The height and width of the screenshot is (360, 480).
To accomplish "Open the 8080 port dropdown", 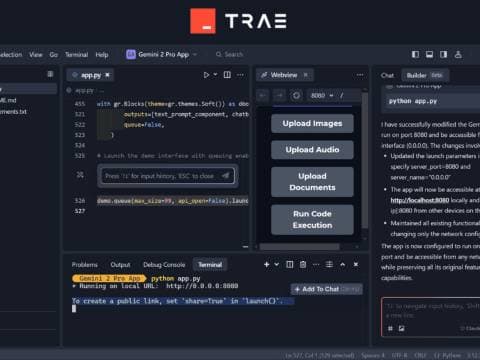I will pos(322,96).
